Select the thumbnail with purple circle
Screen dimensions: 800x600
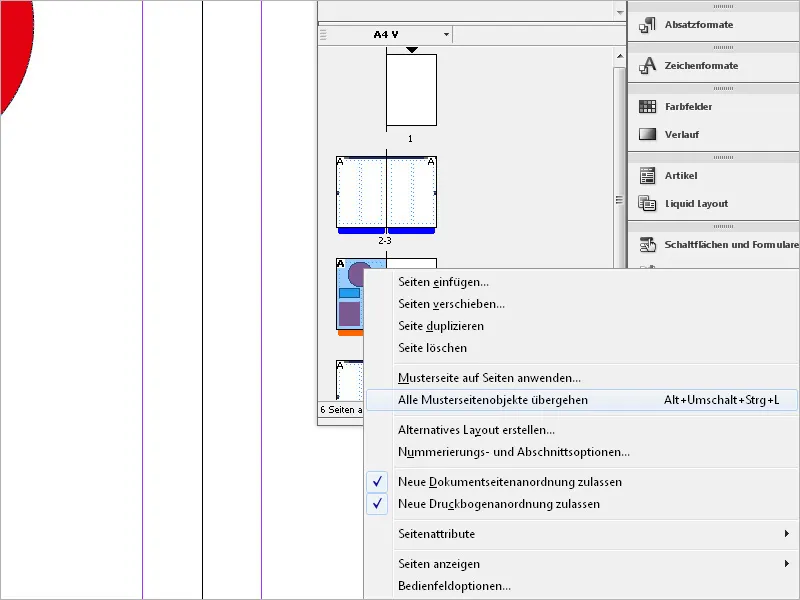point(349,294)
